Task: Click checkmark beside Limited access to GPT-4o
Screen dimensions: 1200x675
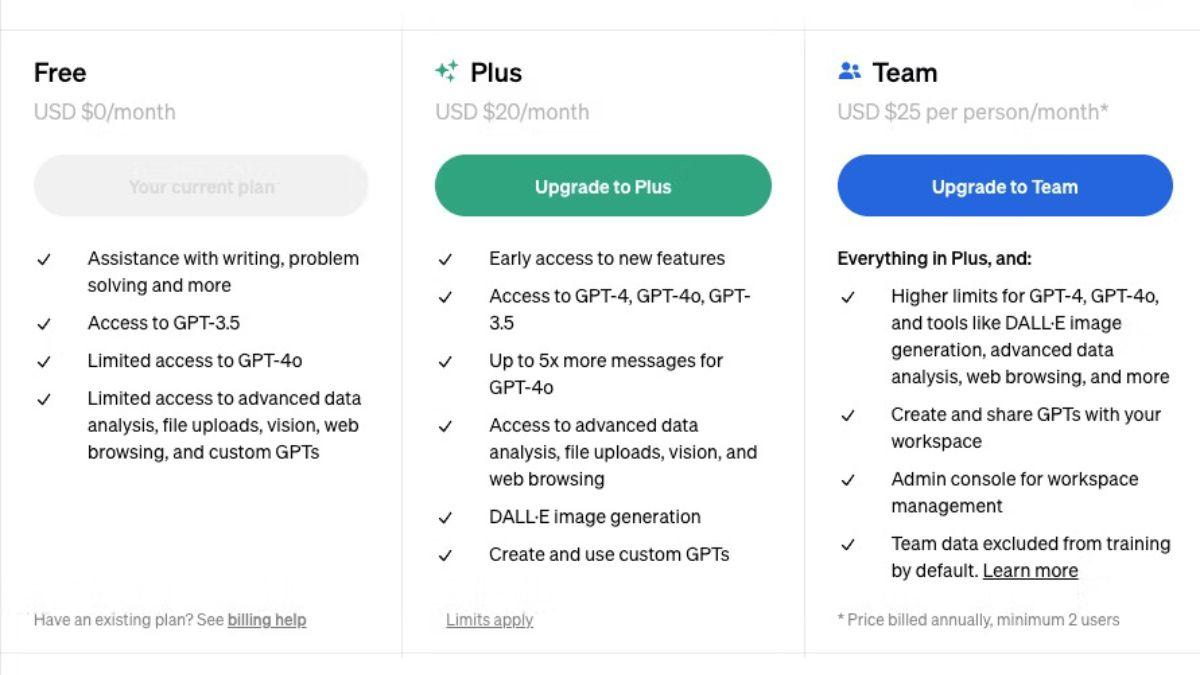Action: tap(44, 361)
